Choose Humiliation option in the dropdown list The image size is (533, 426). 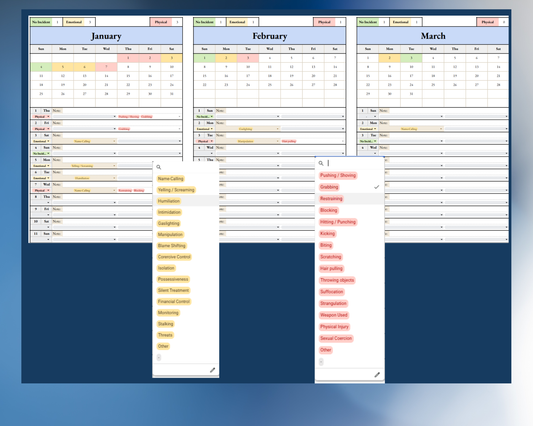click(x=169, y=201)
